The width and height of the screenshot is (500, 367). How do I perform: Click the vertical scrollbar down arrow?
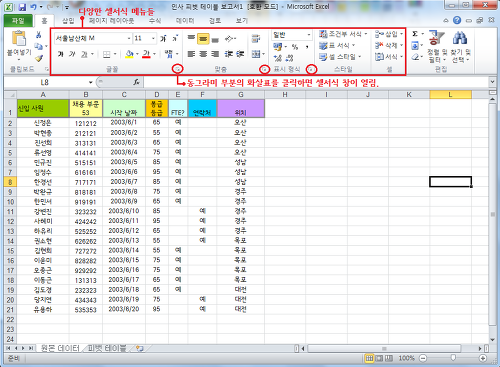[493, 340]
